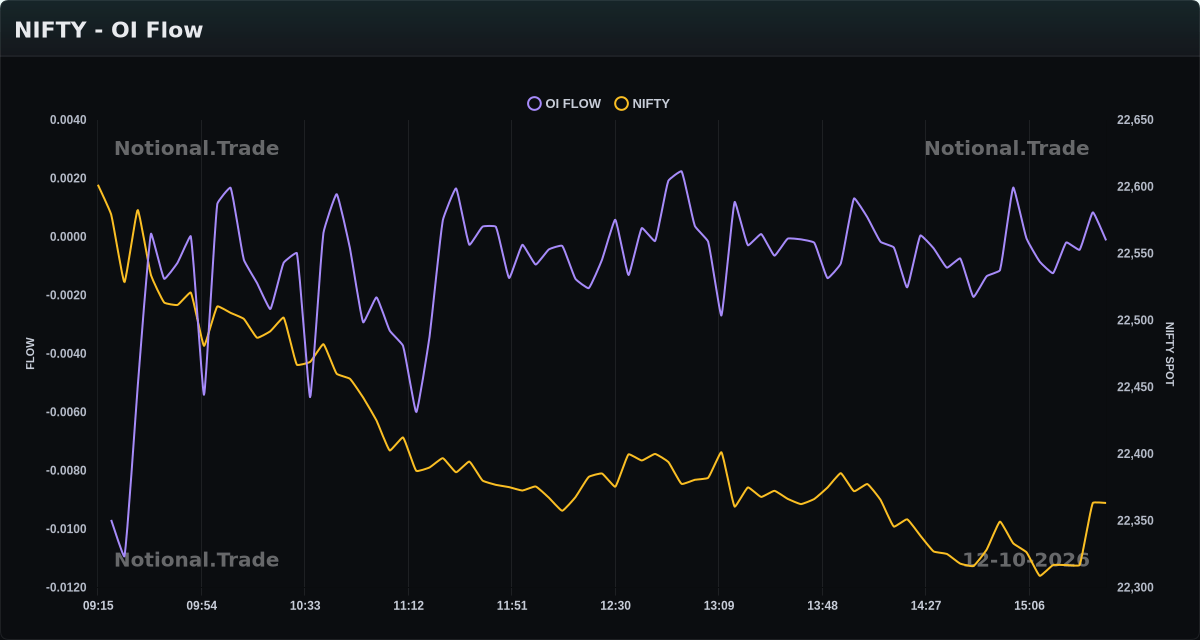Toggle the NIFTY series in legend

pyautogui.click(x=642, y=104)
